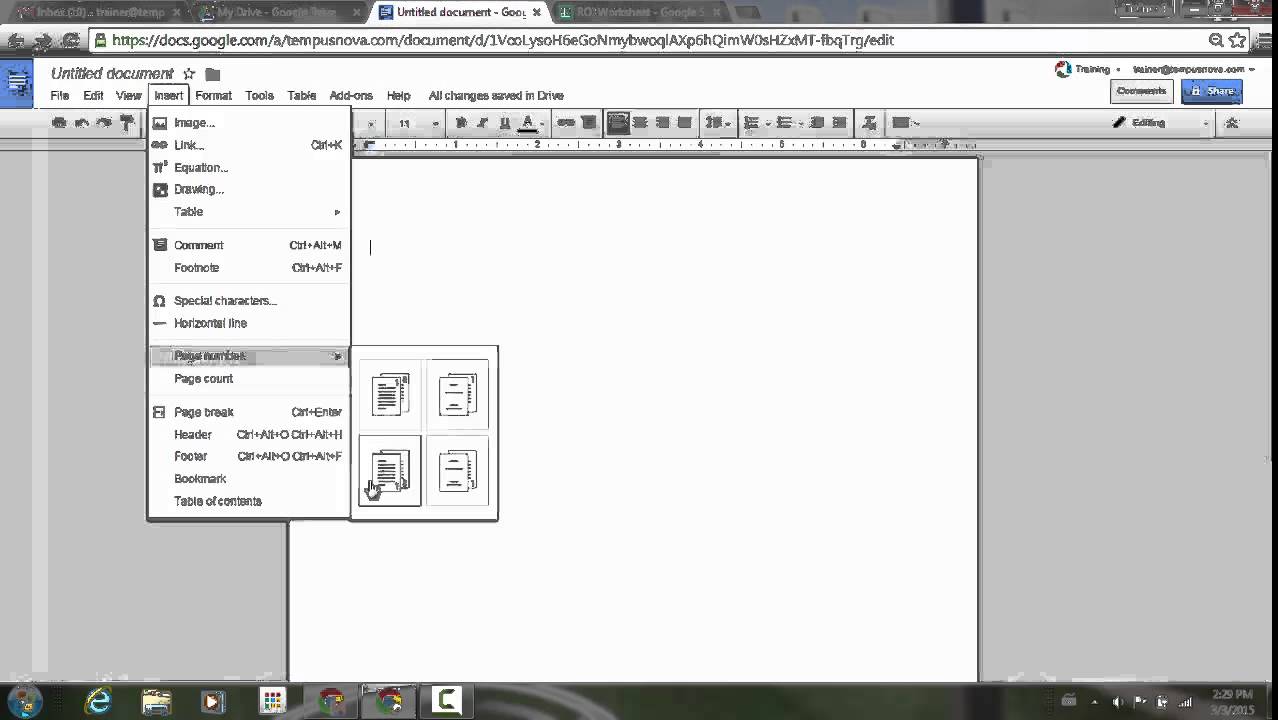Collapse the menus with the toolbar chevron icon

pos(1232,123)
